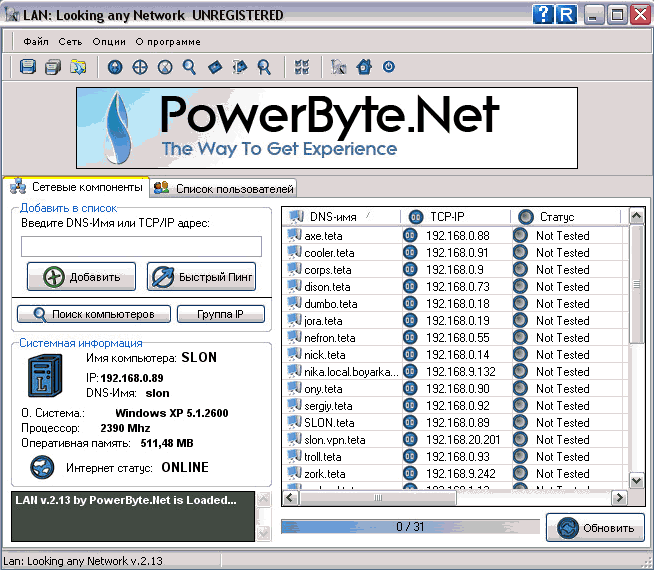Click the network computers icon left of home
The width and height of the screenshot is (654, 570).
(339, 67)
